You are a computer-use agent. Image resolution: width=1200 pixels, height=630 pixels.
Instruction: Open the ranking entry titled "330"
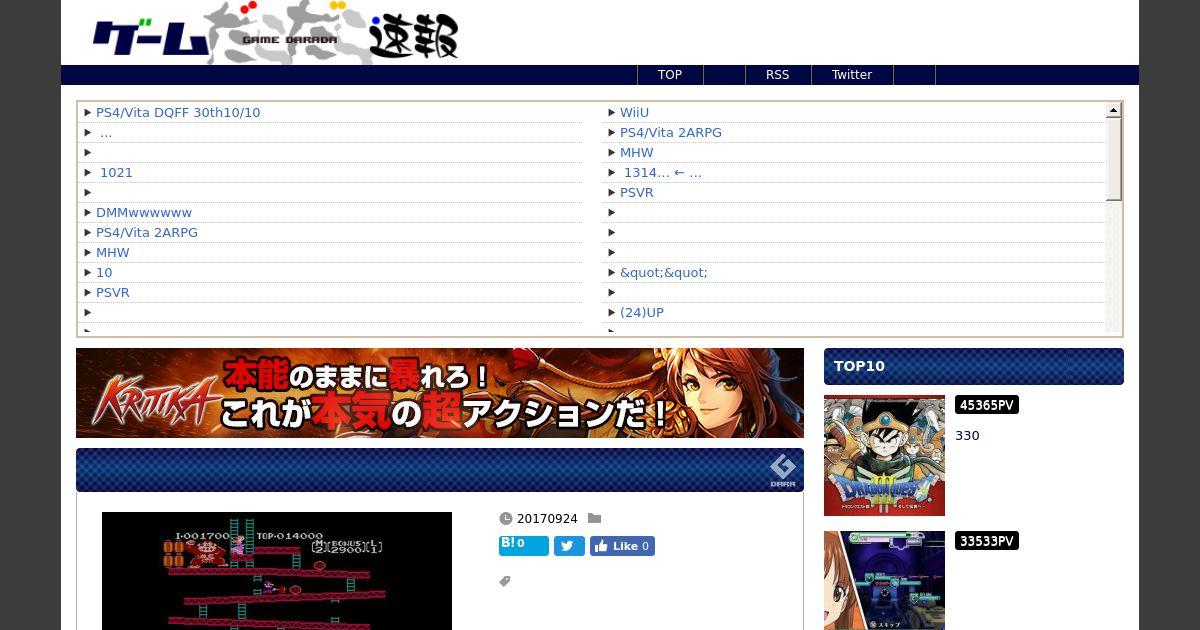coord(967,436)
